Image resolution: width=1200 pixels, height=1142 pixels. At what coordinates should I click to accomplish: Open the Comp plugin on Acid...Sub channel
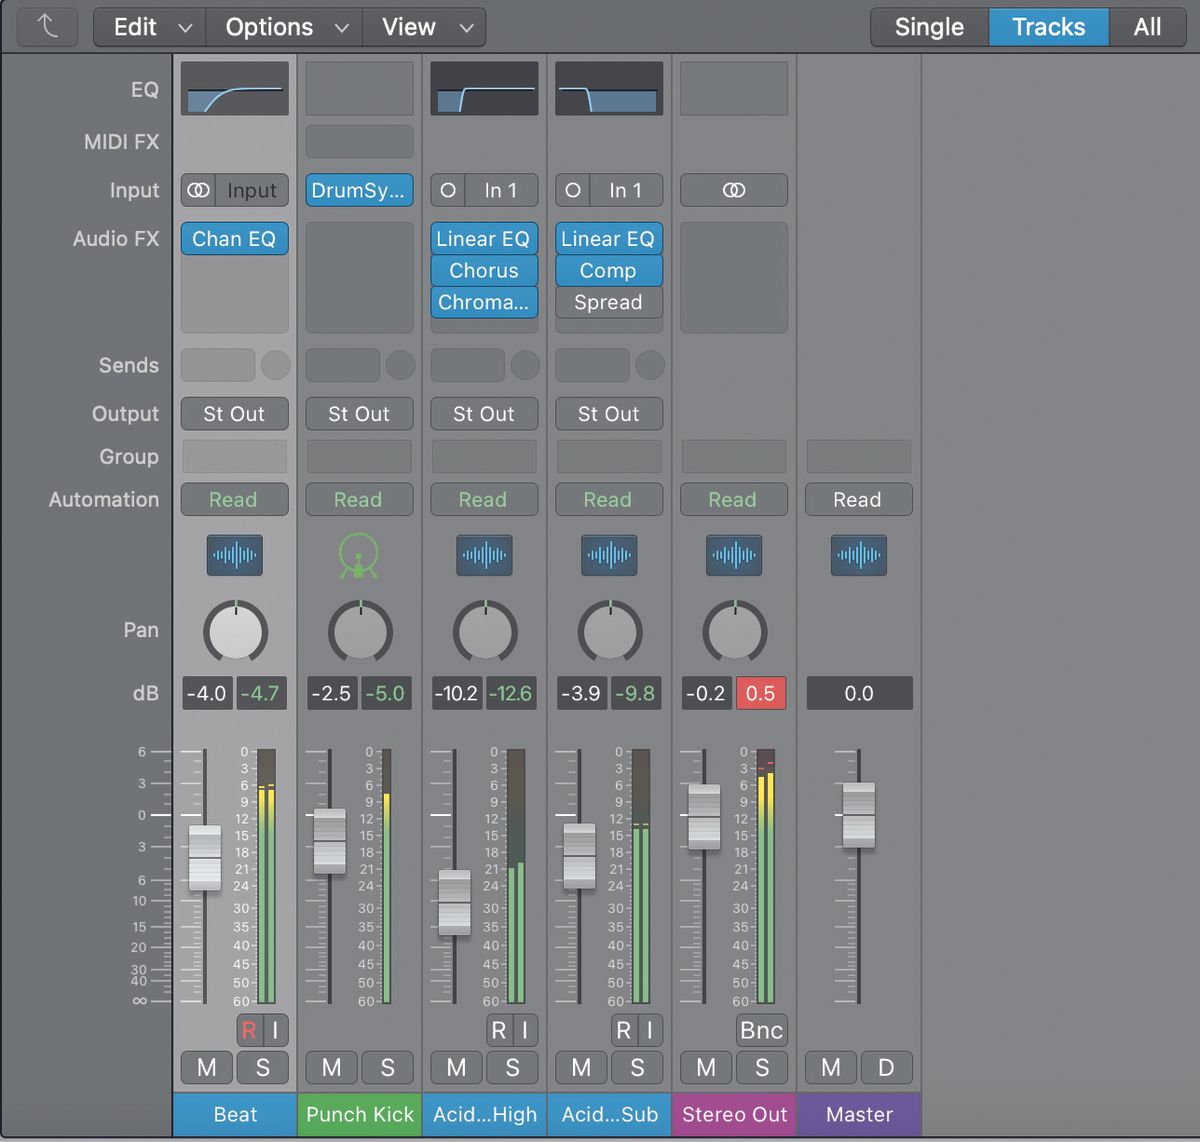pyautogui.click(x=608, y=270)
